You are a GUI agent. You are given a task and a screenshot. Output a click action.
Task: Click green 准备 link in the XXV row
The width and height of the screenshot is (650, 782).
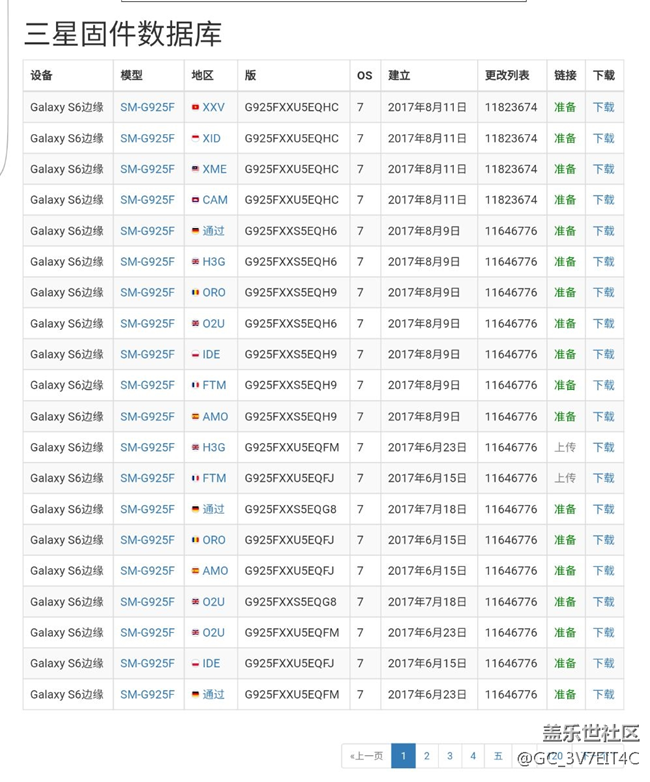(x=565, y=107)
